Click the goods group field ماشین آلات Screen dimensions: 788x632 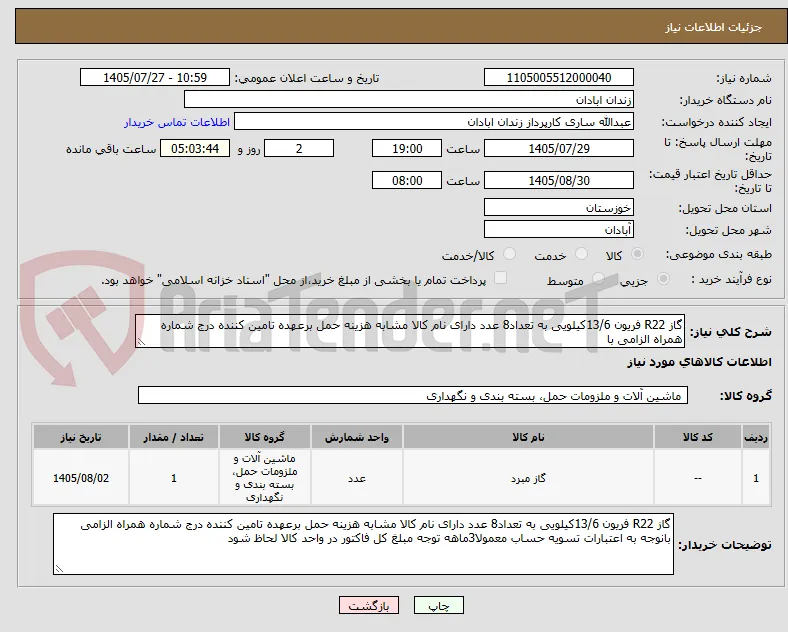tap(413, 395)
